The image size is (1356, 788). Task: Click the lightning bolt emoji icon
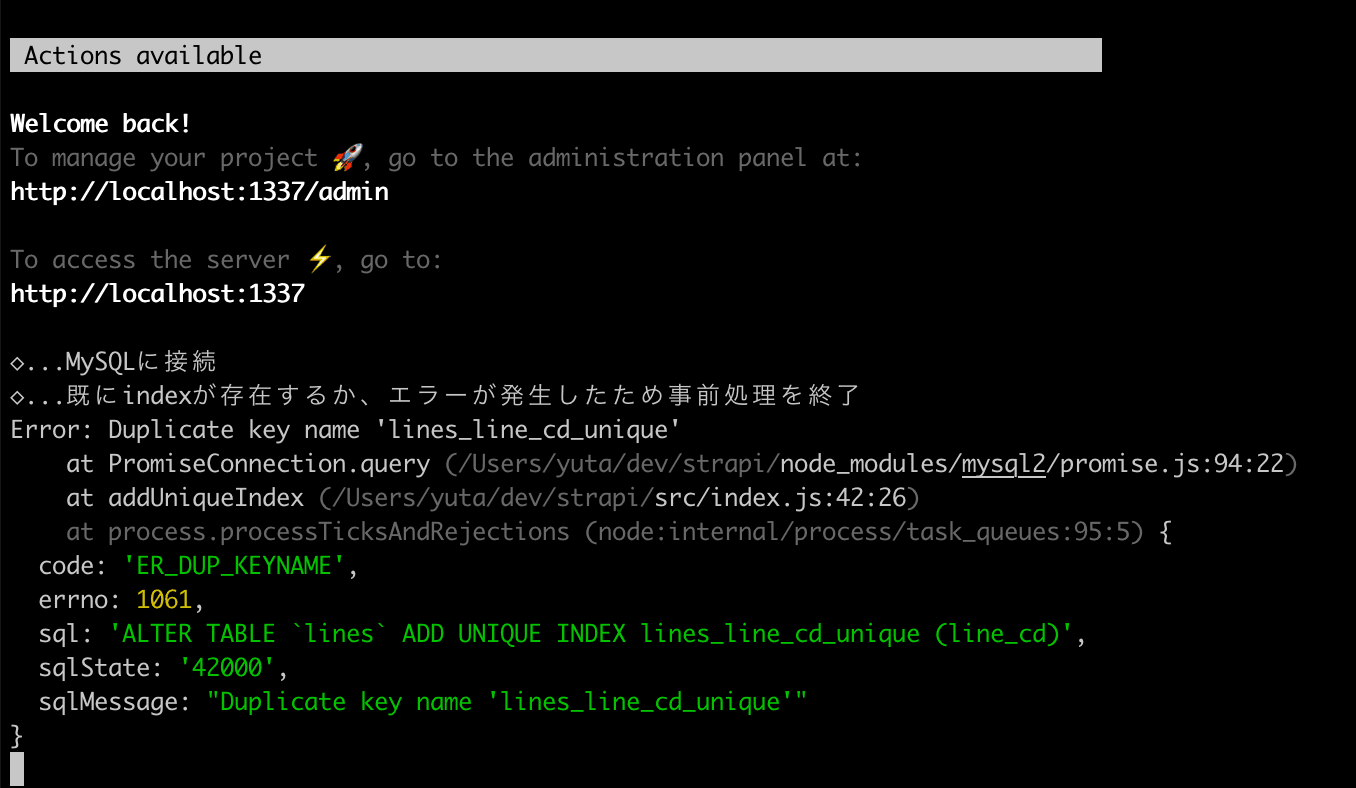pos(319,260)
